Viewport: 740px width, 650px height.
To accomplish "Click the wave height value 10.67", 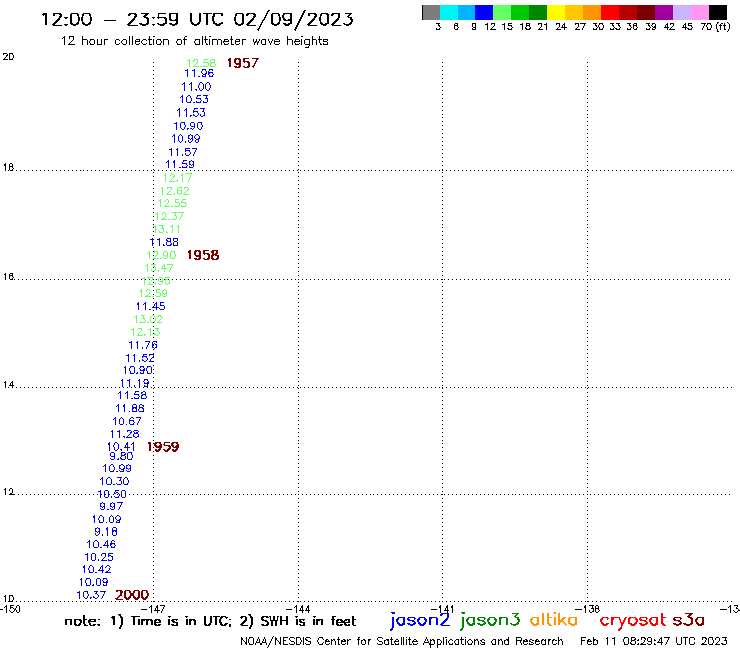I will [x=127, y=422].
